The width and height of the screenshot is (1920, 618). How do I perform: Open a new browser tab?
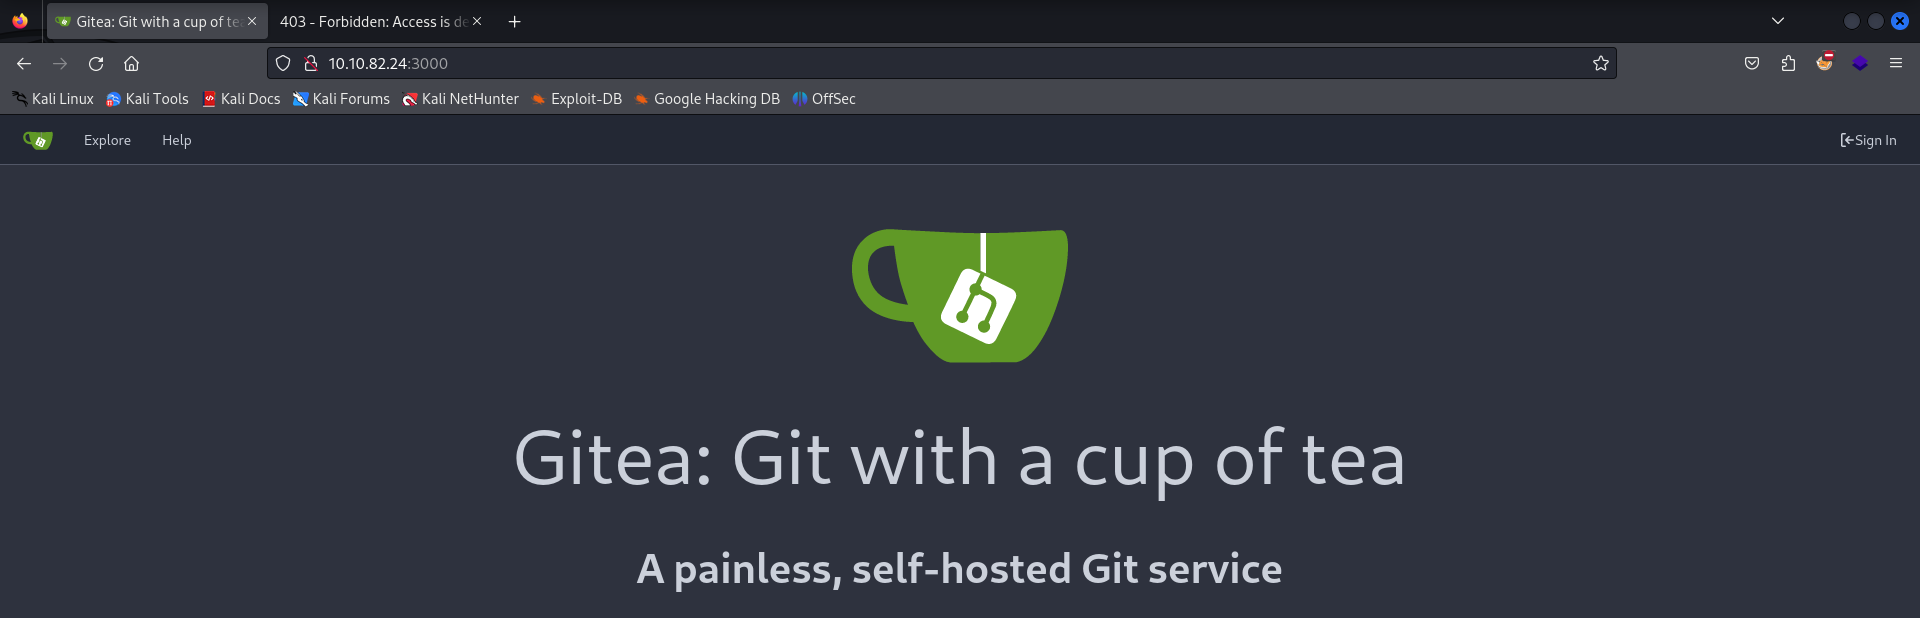[514, 22]
